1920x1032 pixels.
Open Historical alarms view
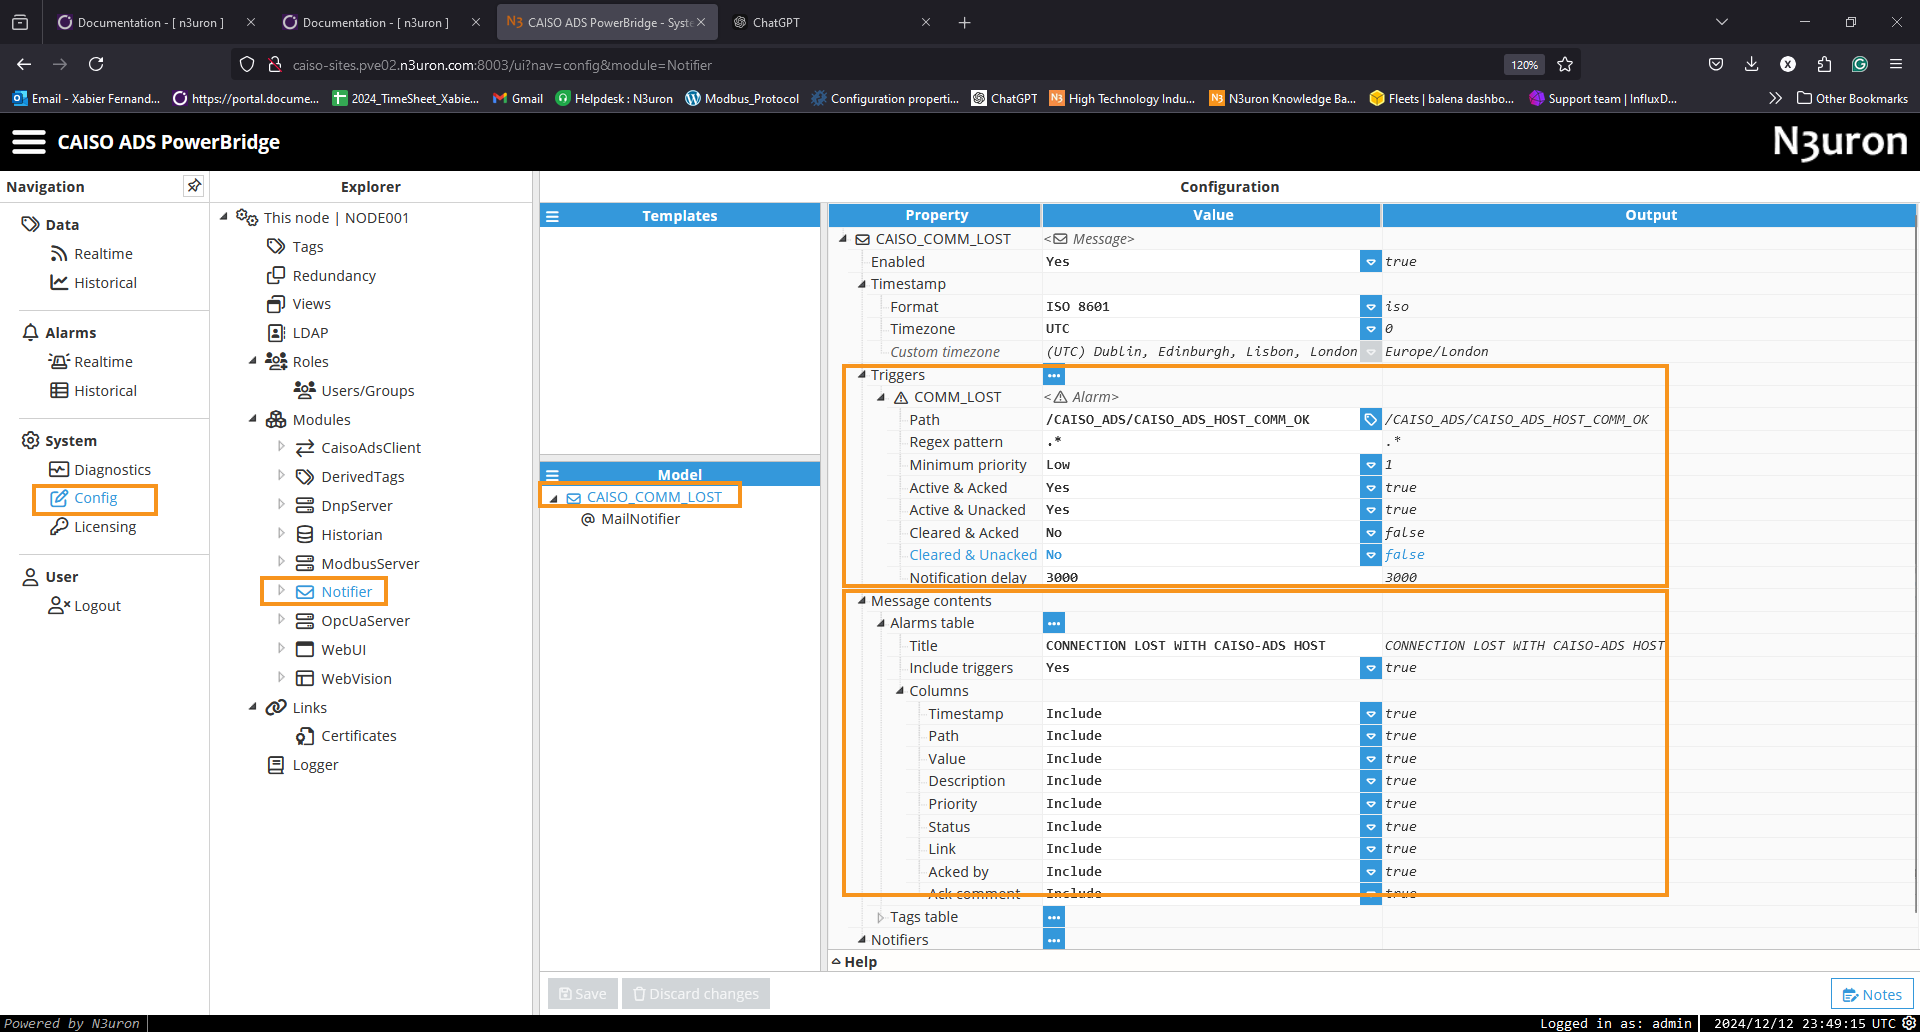click(x=93, y=391)
